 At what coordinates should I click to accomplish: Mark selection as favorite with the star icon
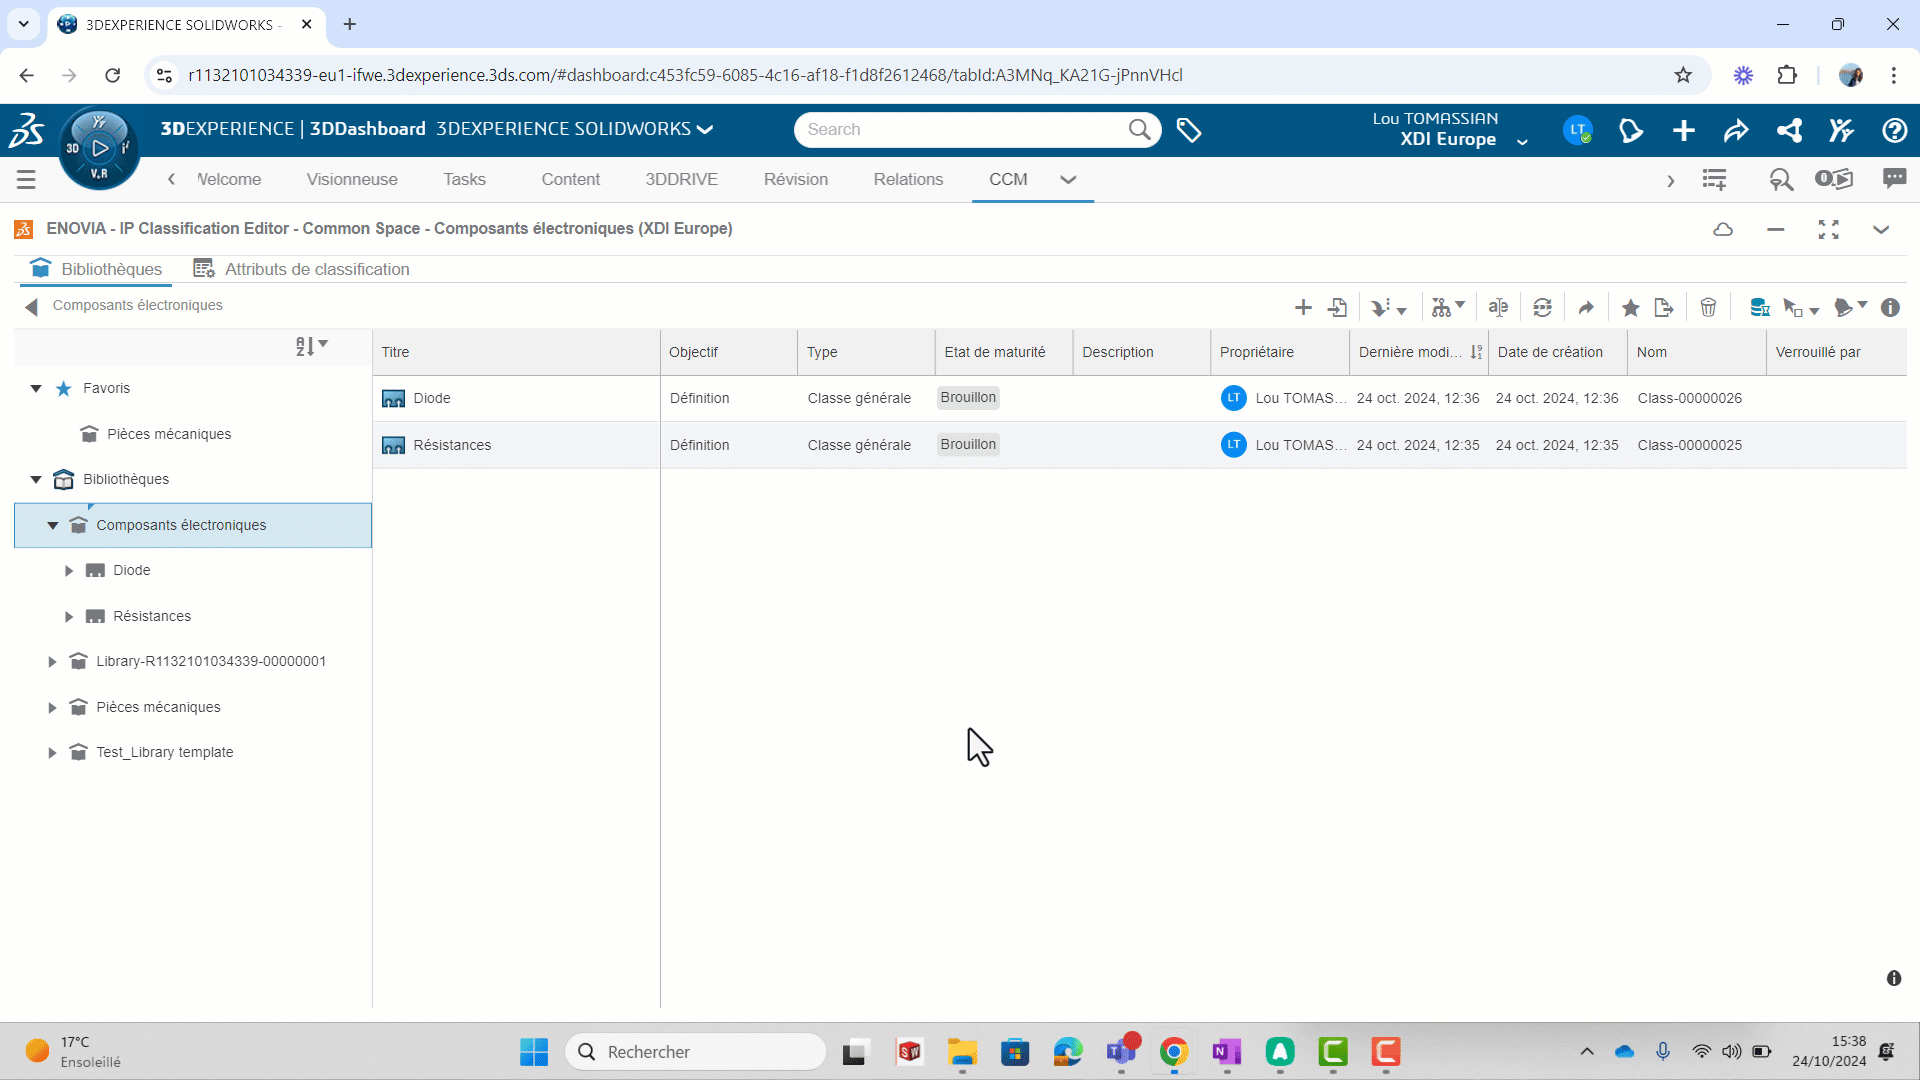[1630, 307]
